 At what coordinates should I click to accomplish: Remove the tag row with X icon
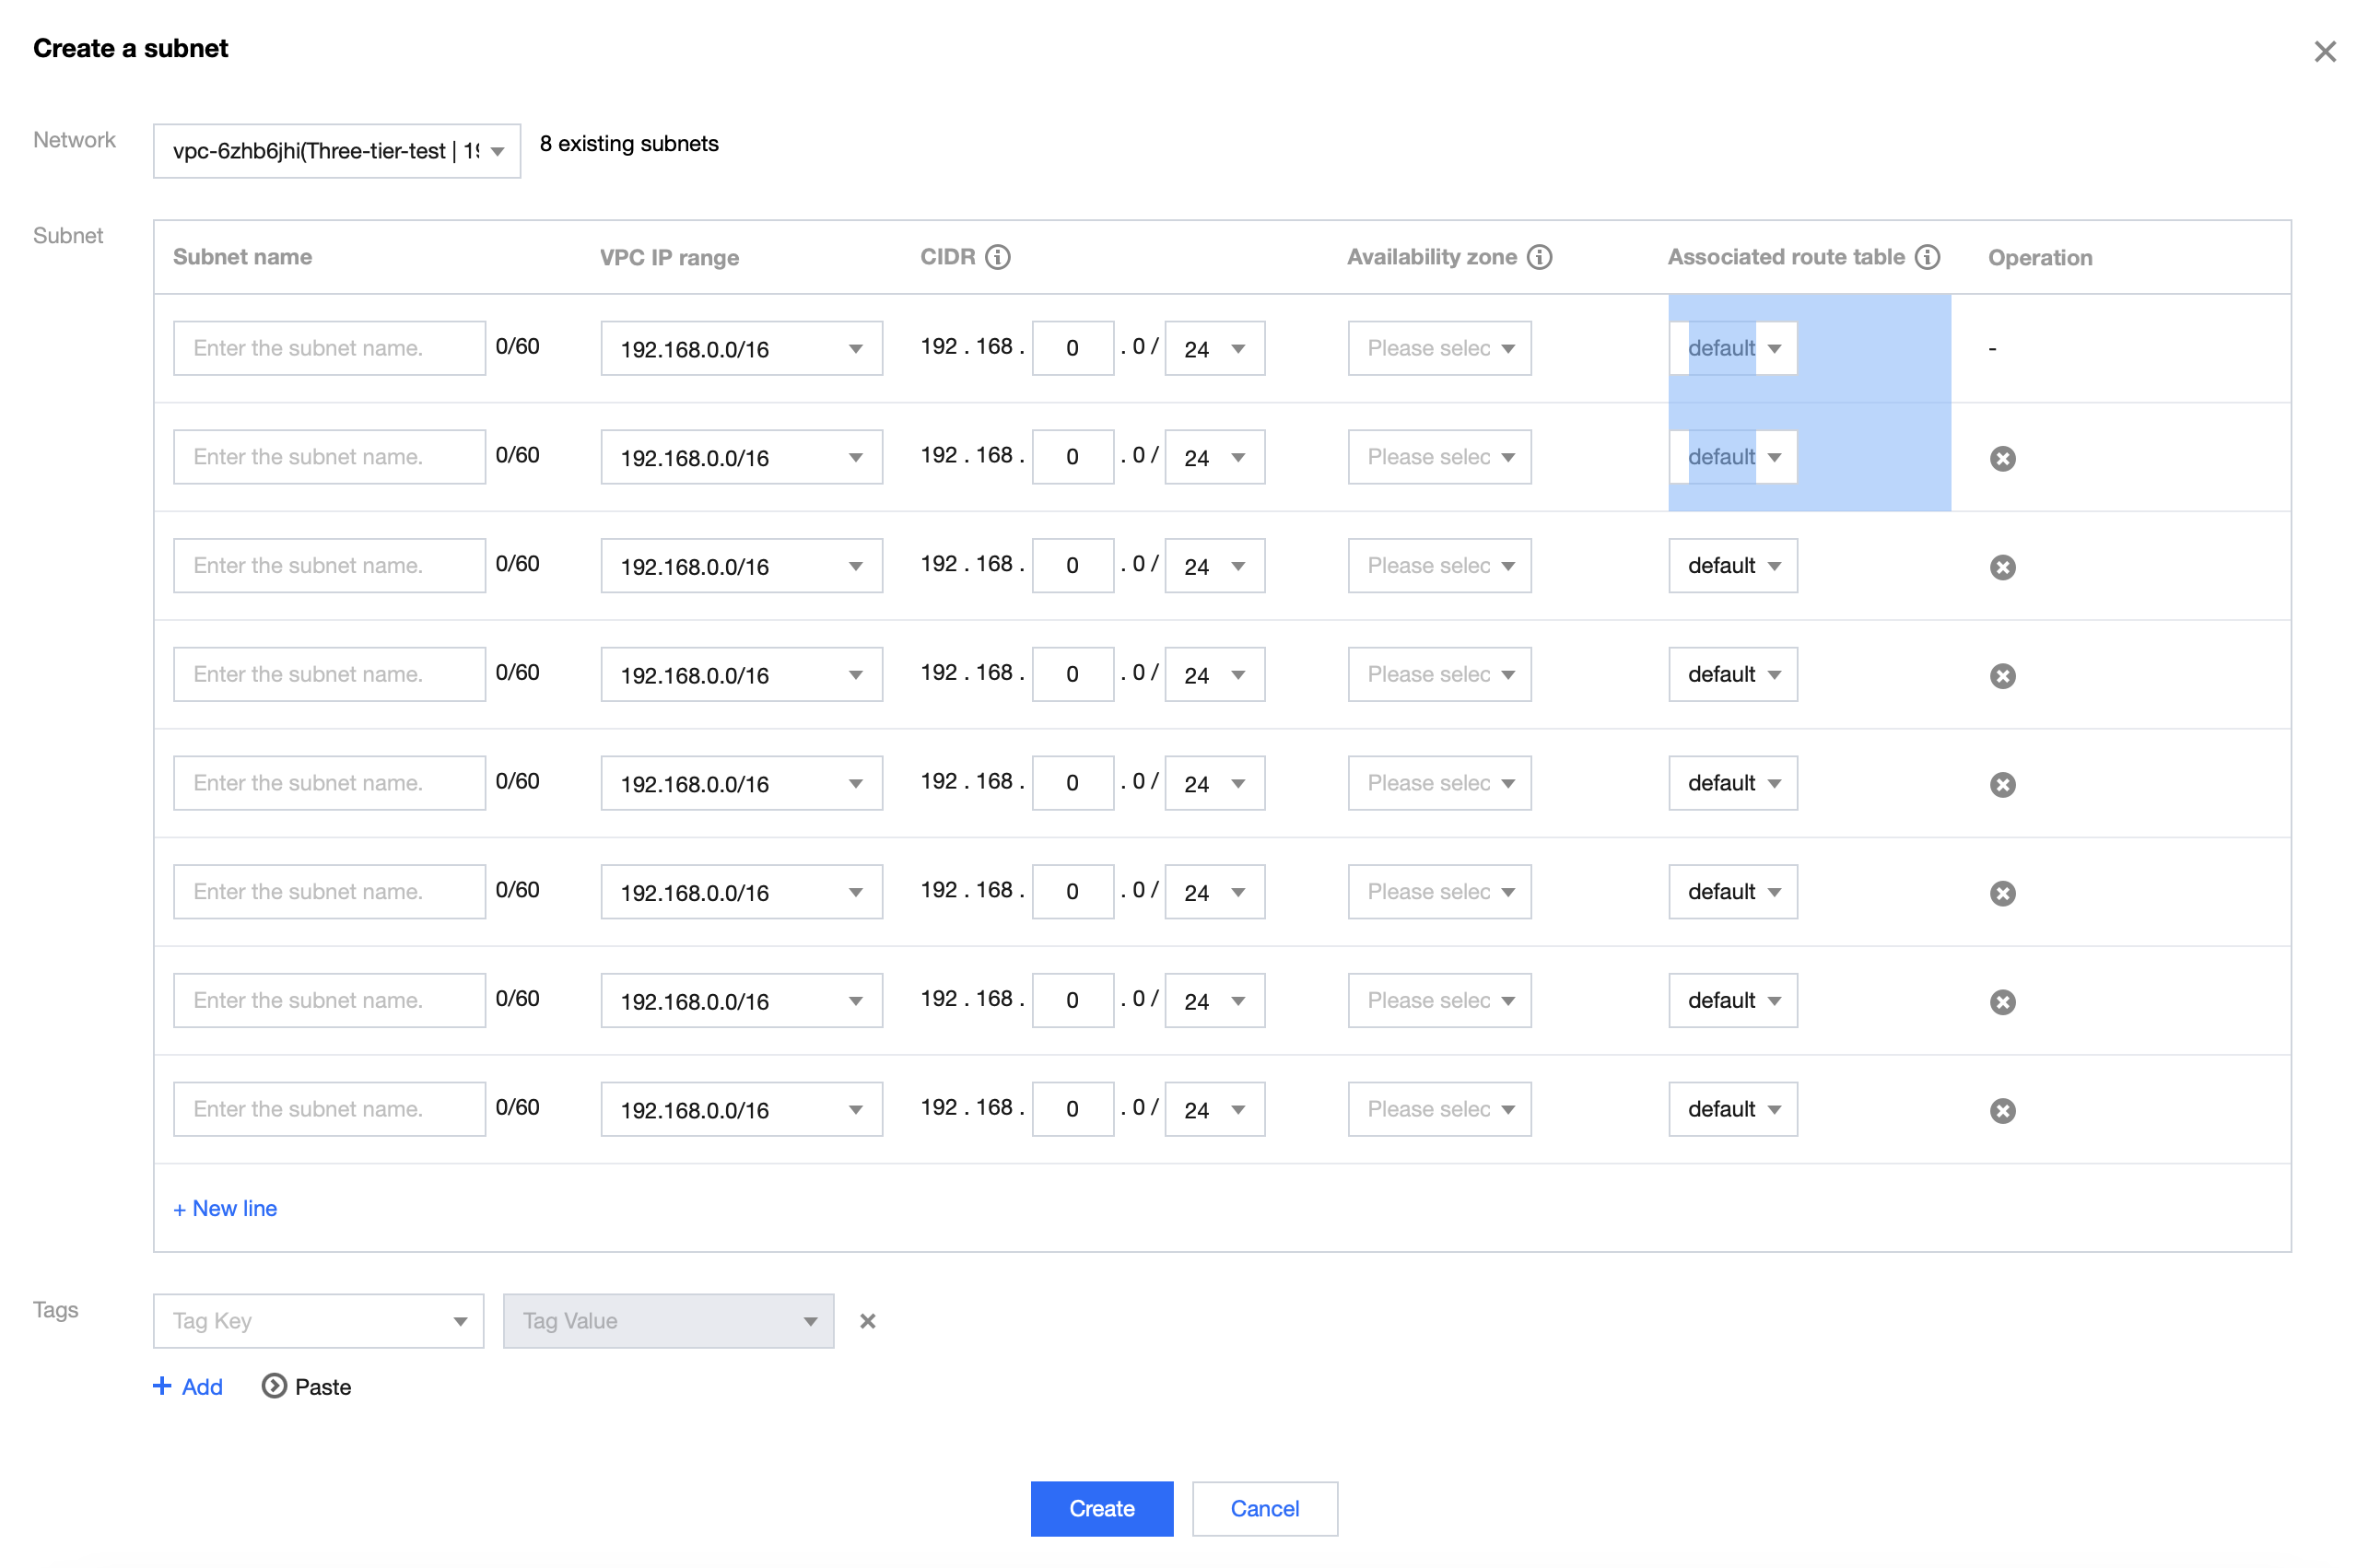point(867,1321)
